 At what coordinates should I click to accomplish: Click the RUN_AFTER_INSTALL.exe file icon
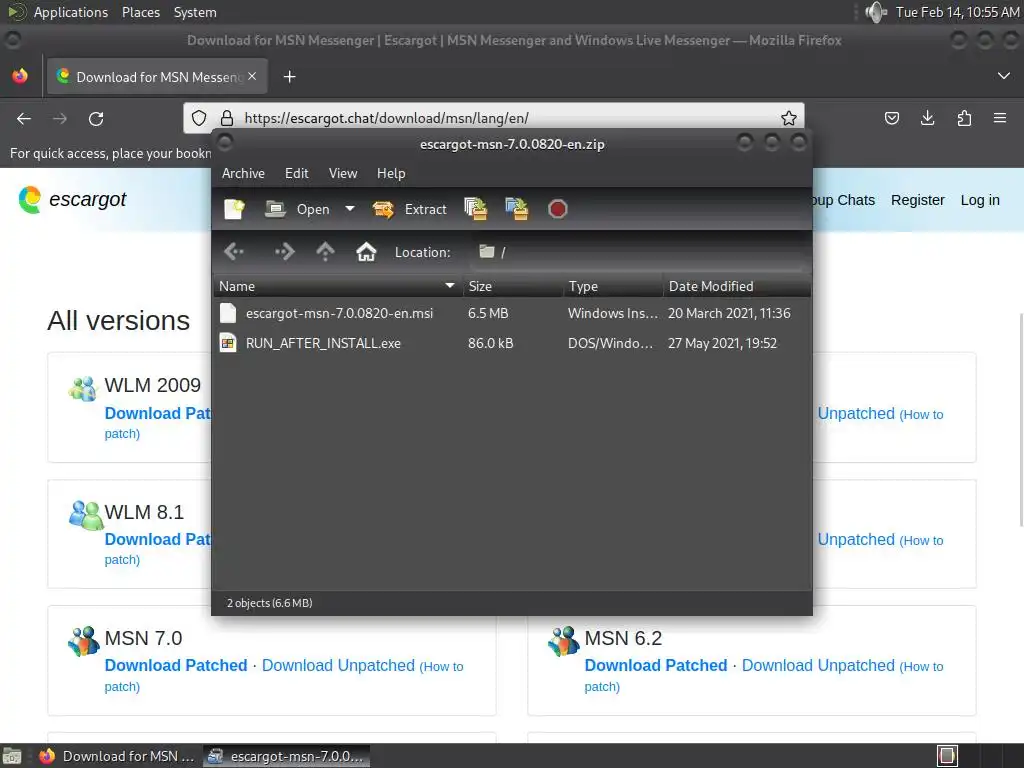(x=228, y=344)
